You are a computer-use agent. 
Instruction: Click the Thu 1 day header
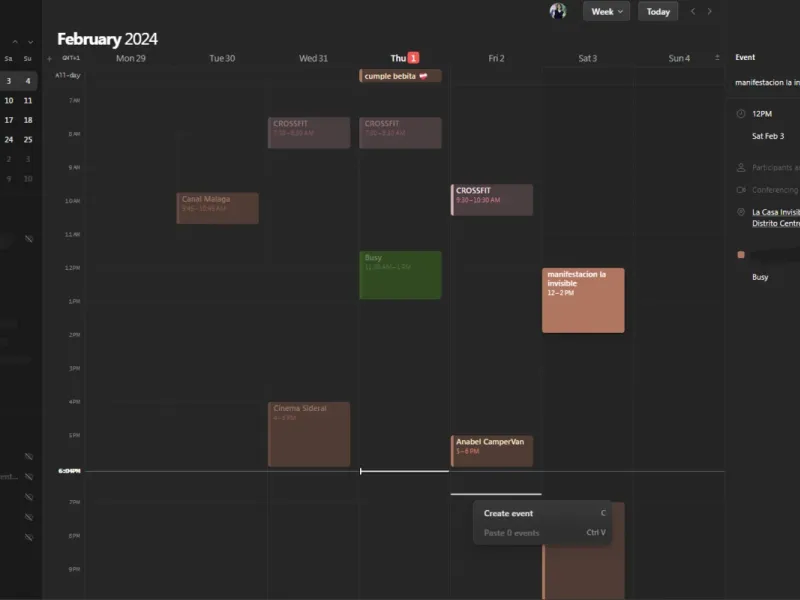(405, 58)
